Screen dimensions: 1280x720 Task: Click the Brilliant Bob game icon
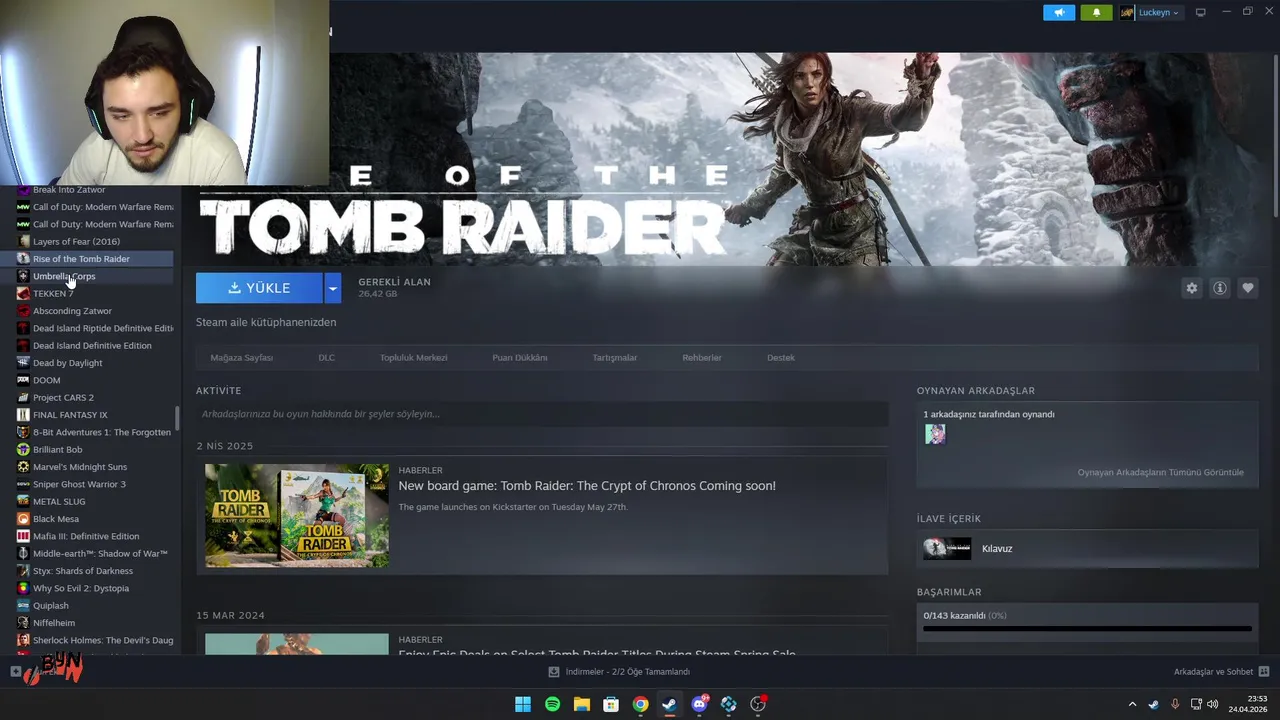[x=23, y=450]
